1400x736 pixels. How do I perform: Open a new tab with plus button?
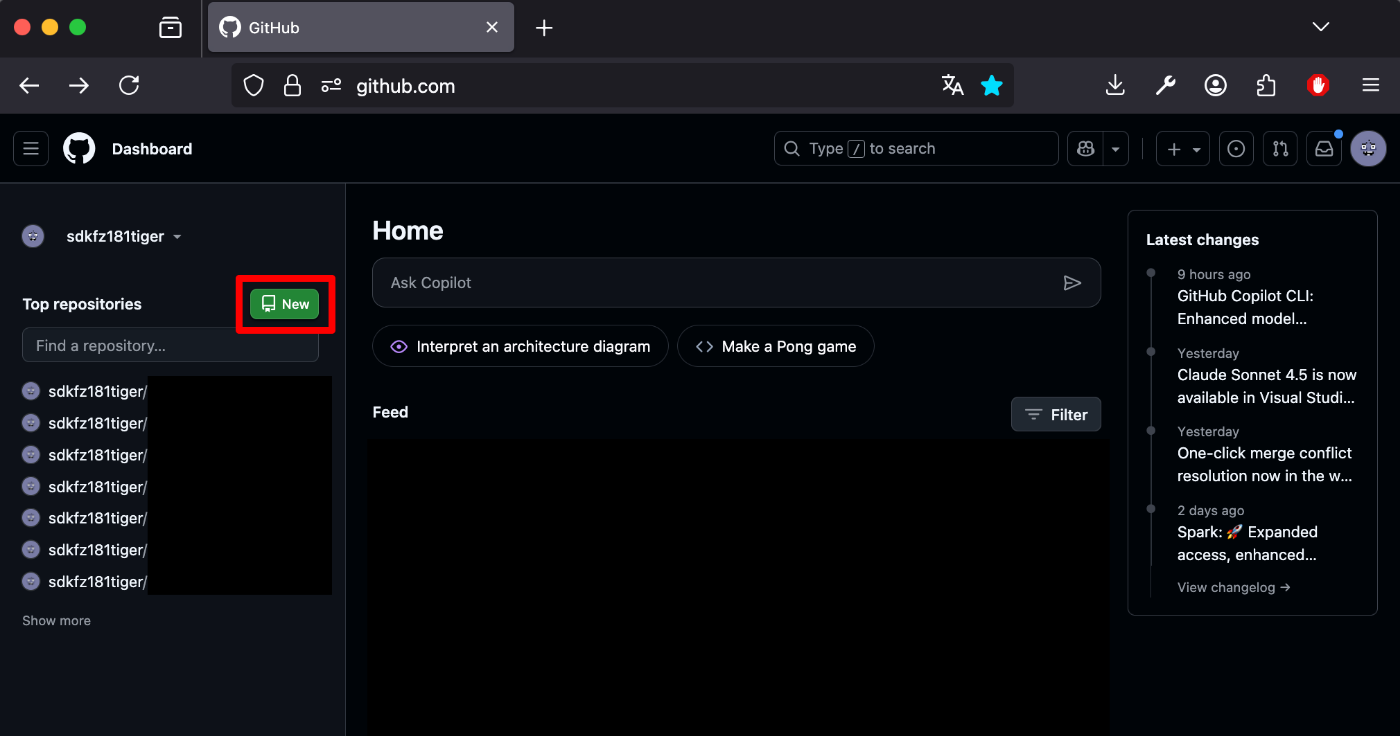544,28
